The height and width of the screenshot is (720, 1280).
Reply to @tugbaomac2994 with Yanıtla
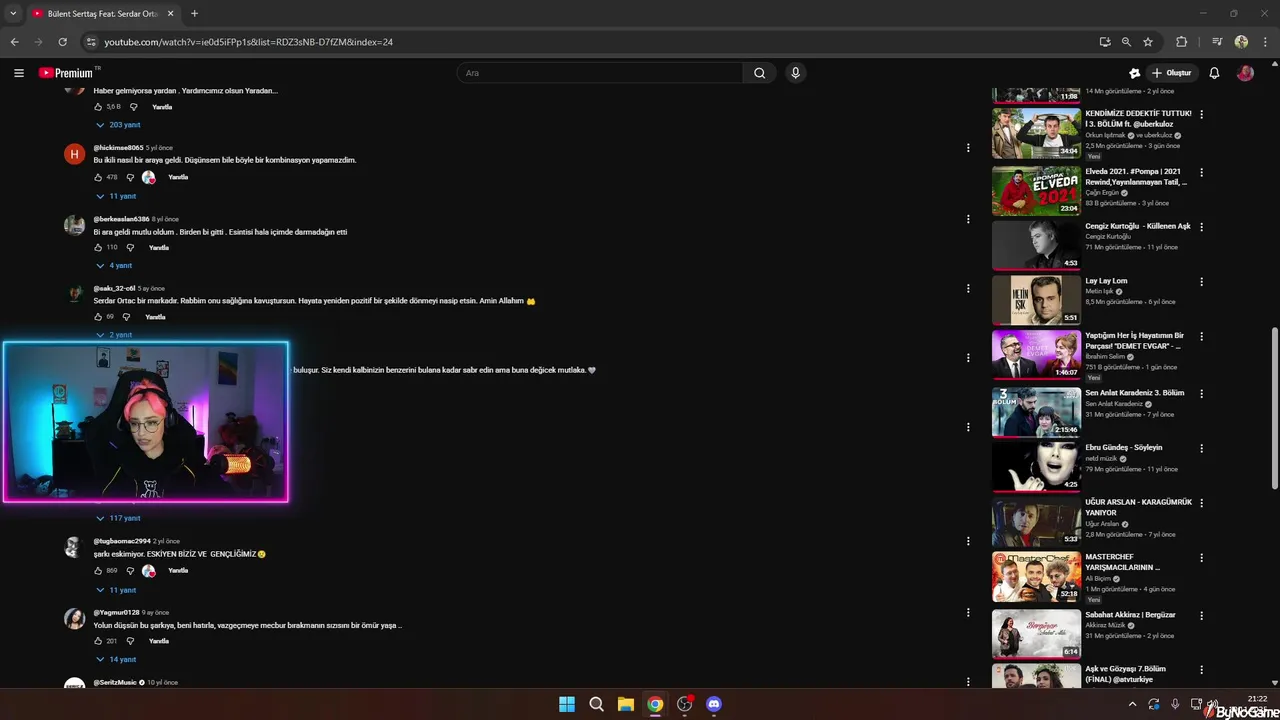point(178,571)
